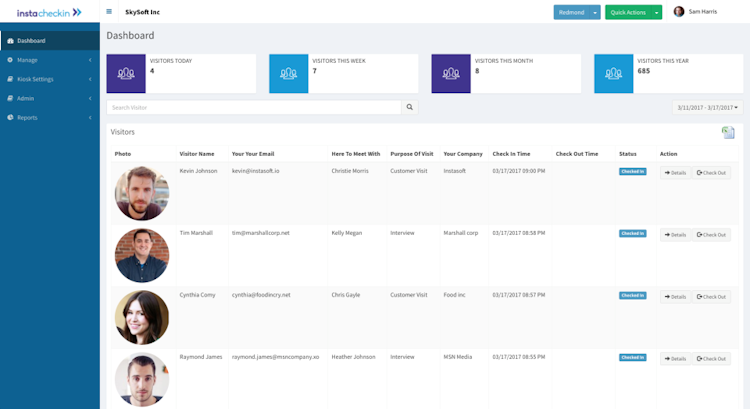Open the date range picker

coord(707,107)
